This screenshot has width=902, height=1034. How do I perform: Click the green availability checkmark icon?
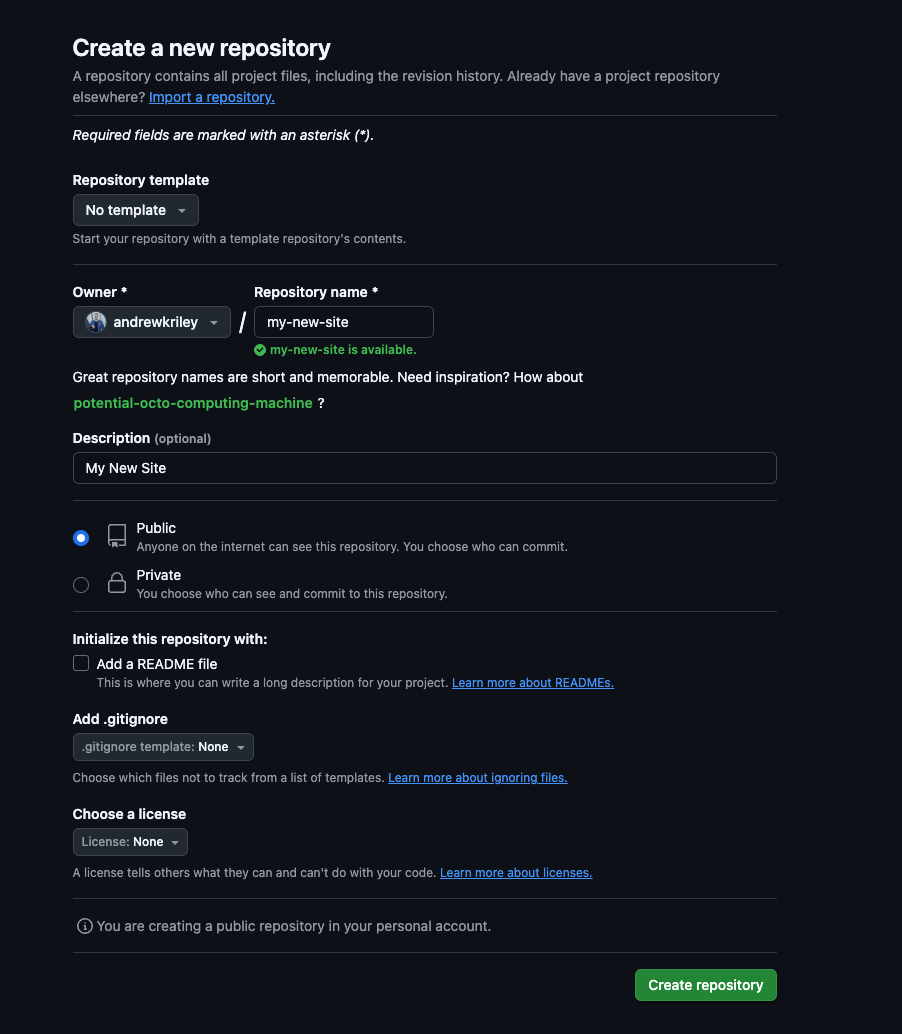point(260,350)
